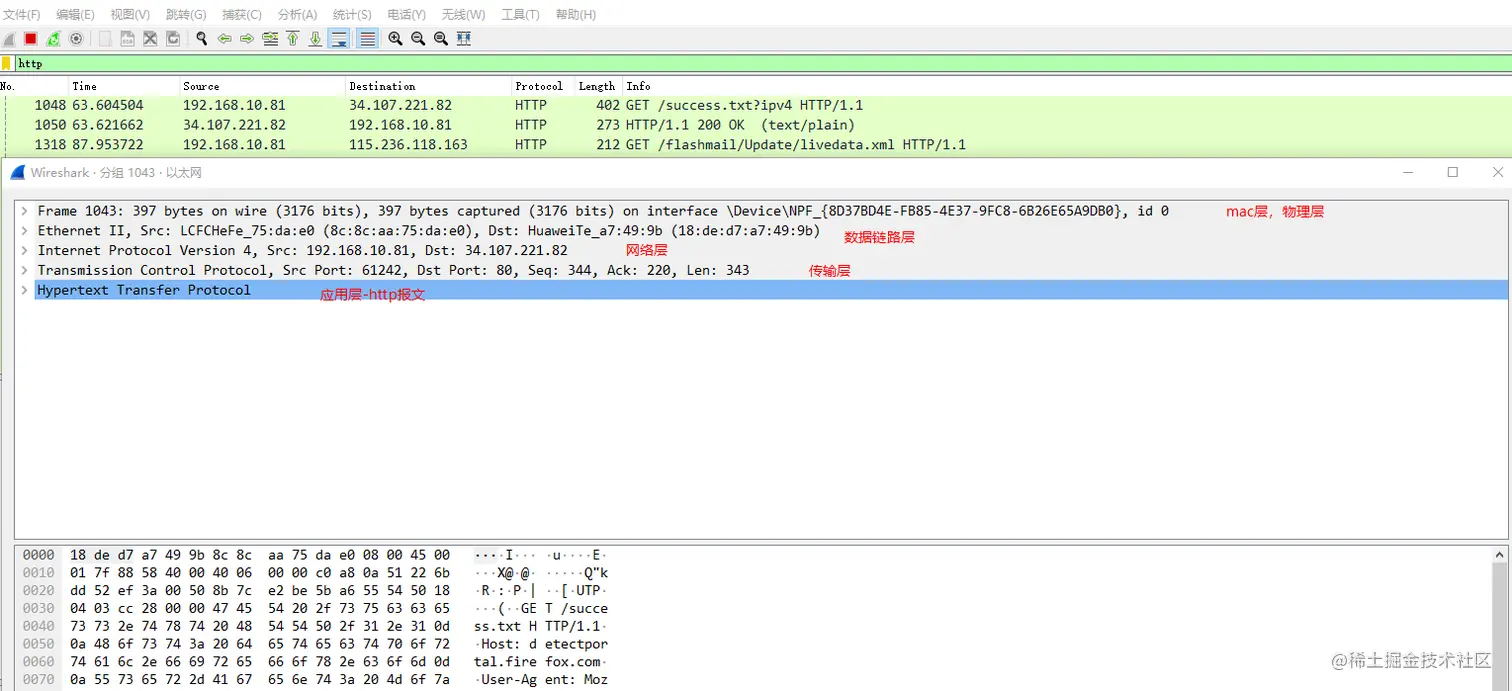Expand Transmission Control Protocol node

click(x=24, y=270)
